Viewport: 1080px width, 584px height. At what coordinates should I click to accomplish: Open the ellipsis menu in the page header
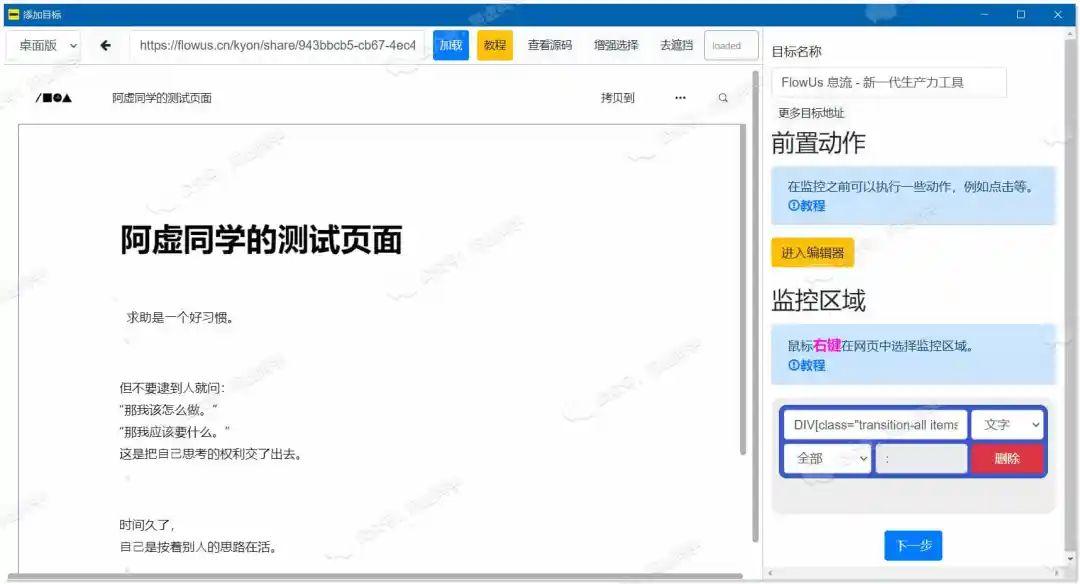[x=680, y=97]
